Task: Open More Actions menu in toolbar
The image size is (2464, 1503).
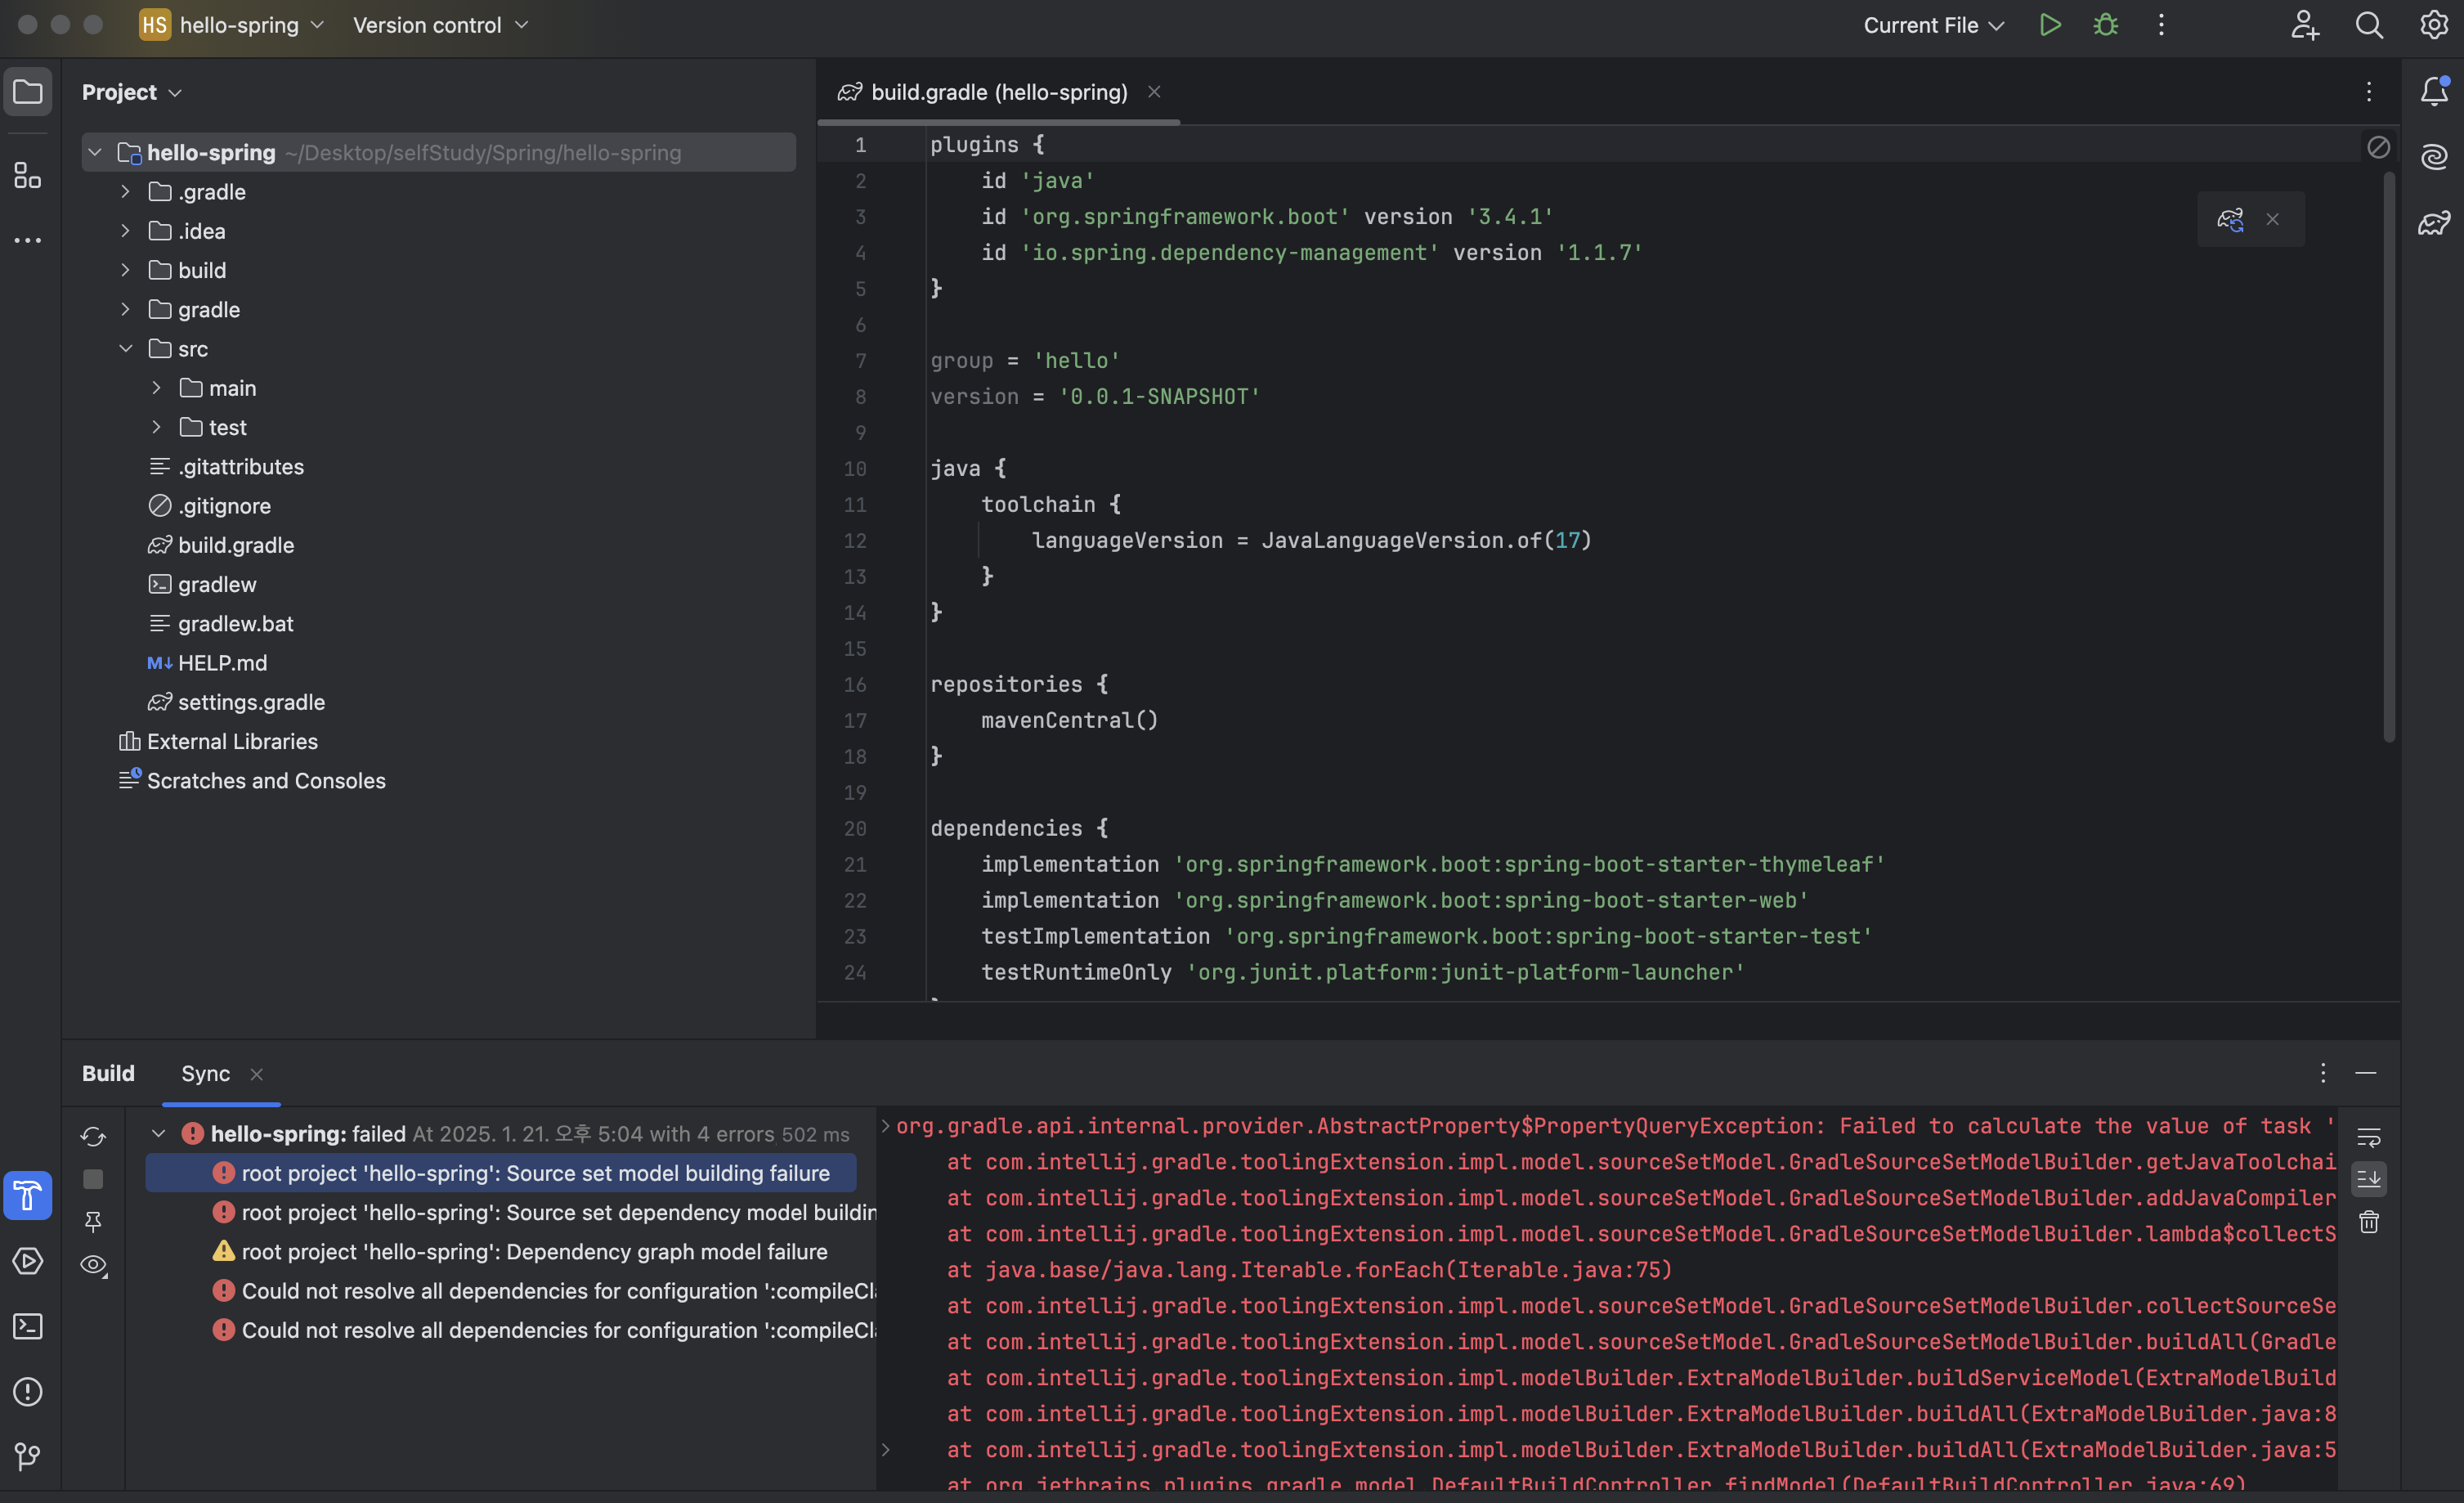Action: (2161, 25)
